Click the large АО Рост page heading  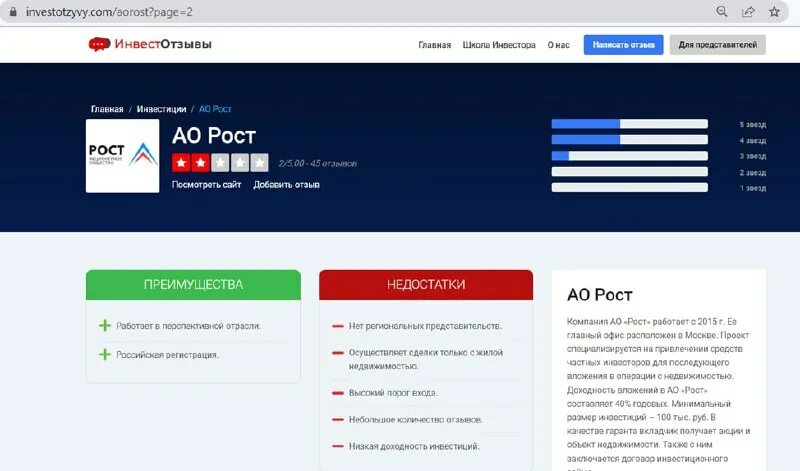pos(214,136)
